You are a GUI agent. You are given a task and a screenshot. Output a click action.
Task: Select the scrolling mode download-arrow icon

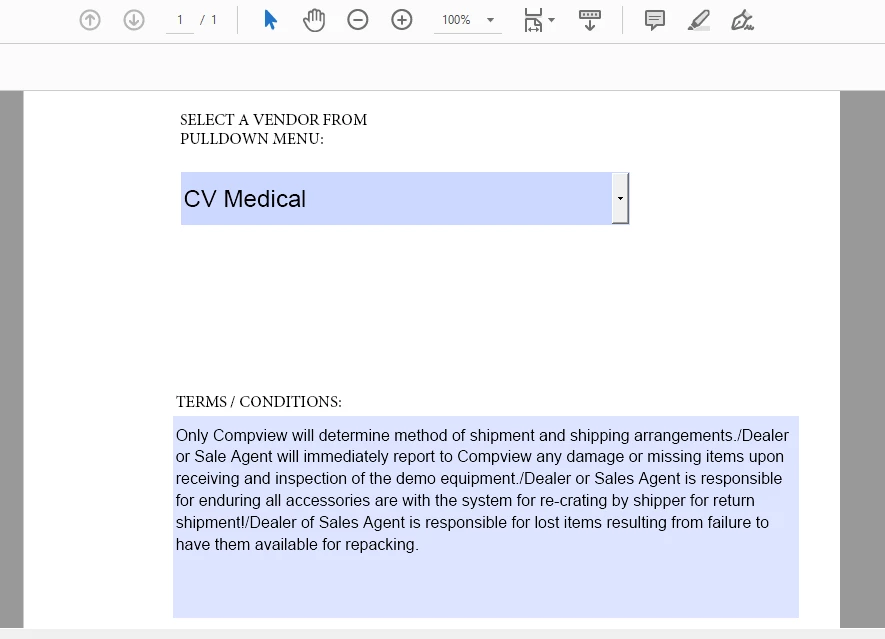tap(590, 20)
